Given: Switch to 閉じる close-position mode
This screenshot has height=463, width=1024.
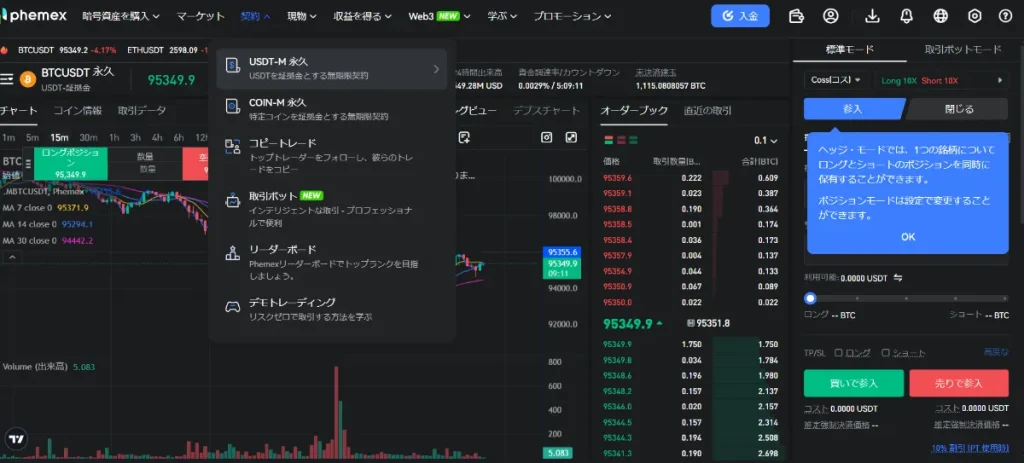Looking at the screenshot, I should (x=959, y=109).
